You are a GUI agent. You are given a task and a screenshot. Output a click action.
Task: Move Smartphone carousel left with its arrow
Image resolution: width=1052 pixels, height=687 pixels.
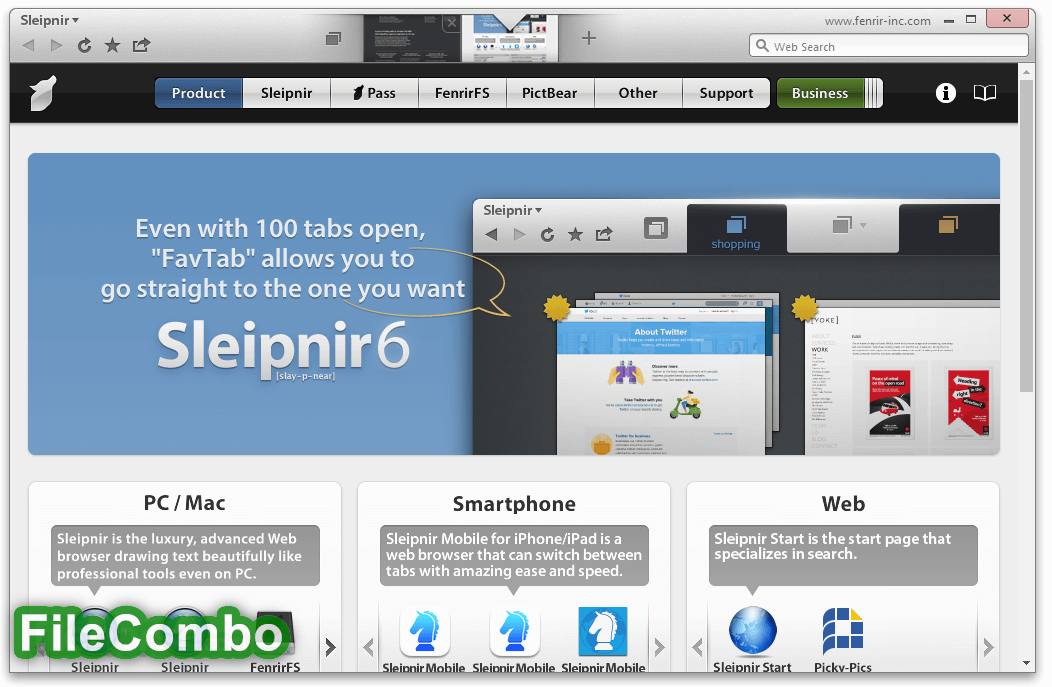[x=368, y=647]
